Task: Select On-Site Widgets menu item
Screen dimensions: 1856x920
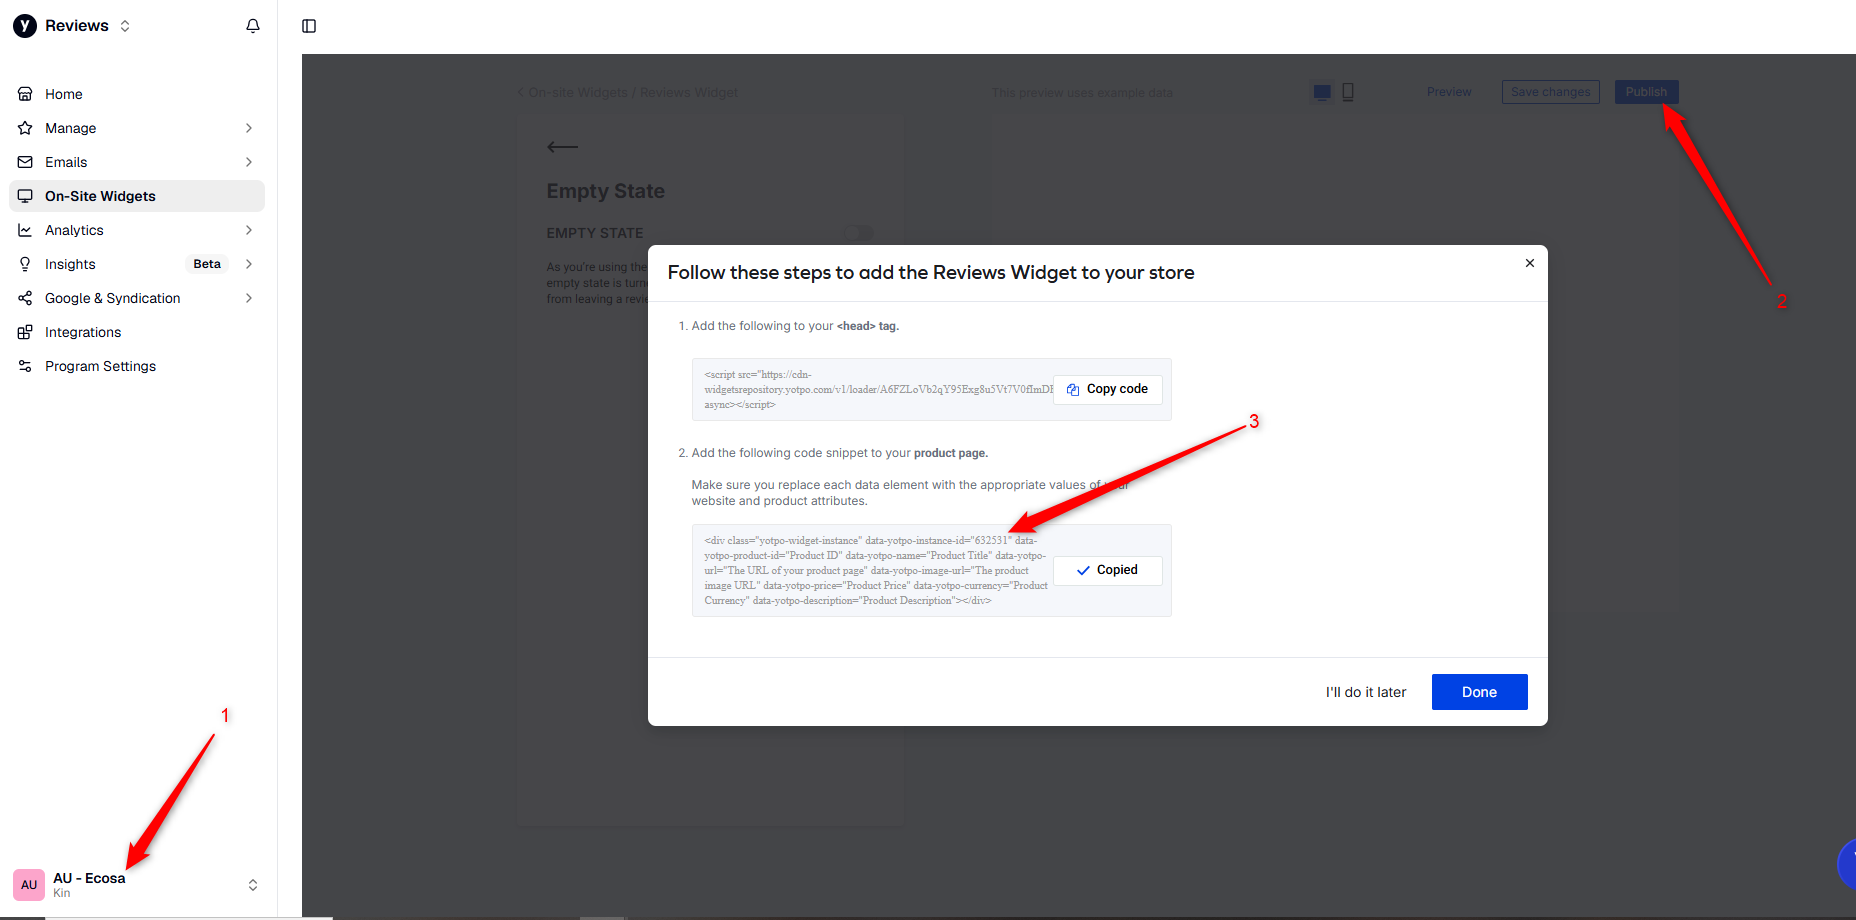Action: coord(137,196)
